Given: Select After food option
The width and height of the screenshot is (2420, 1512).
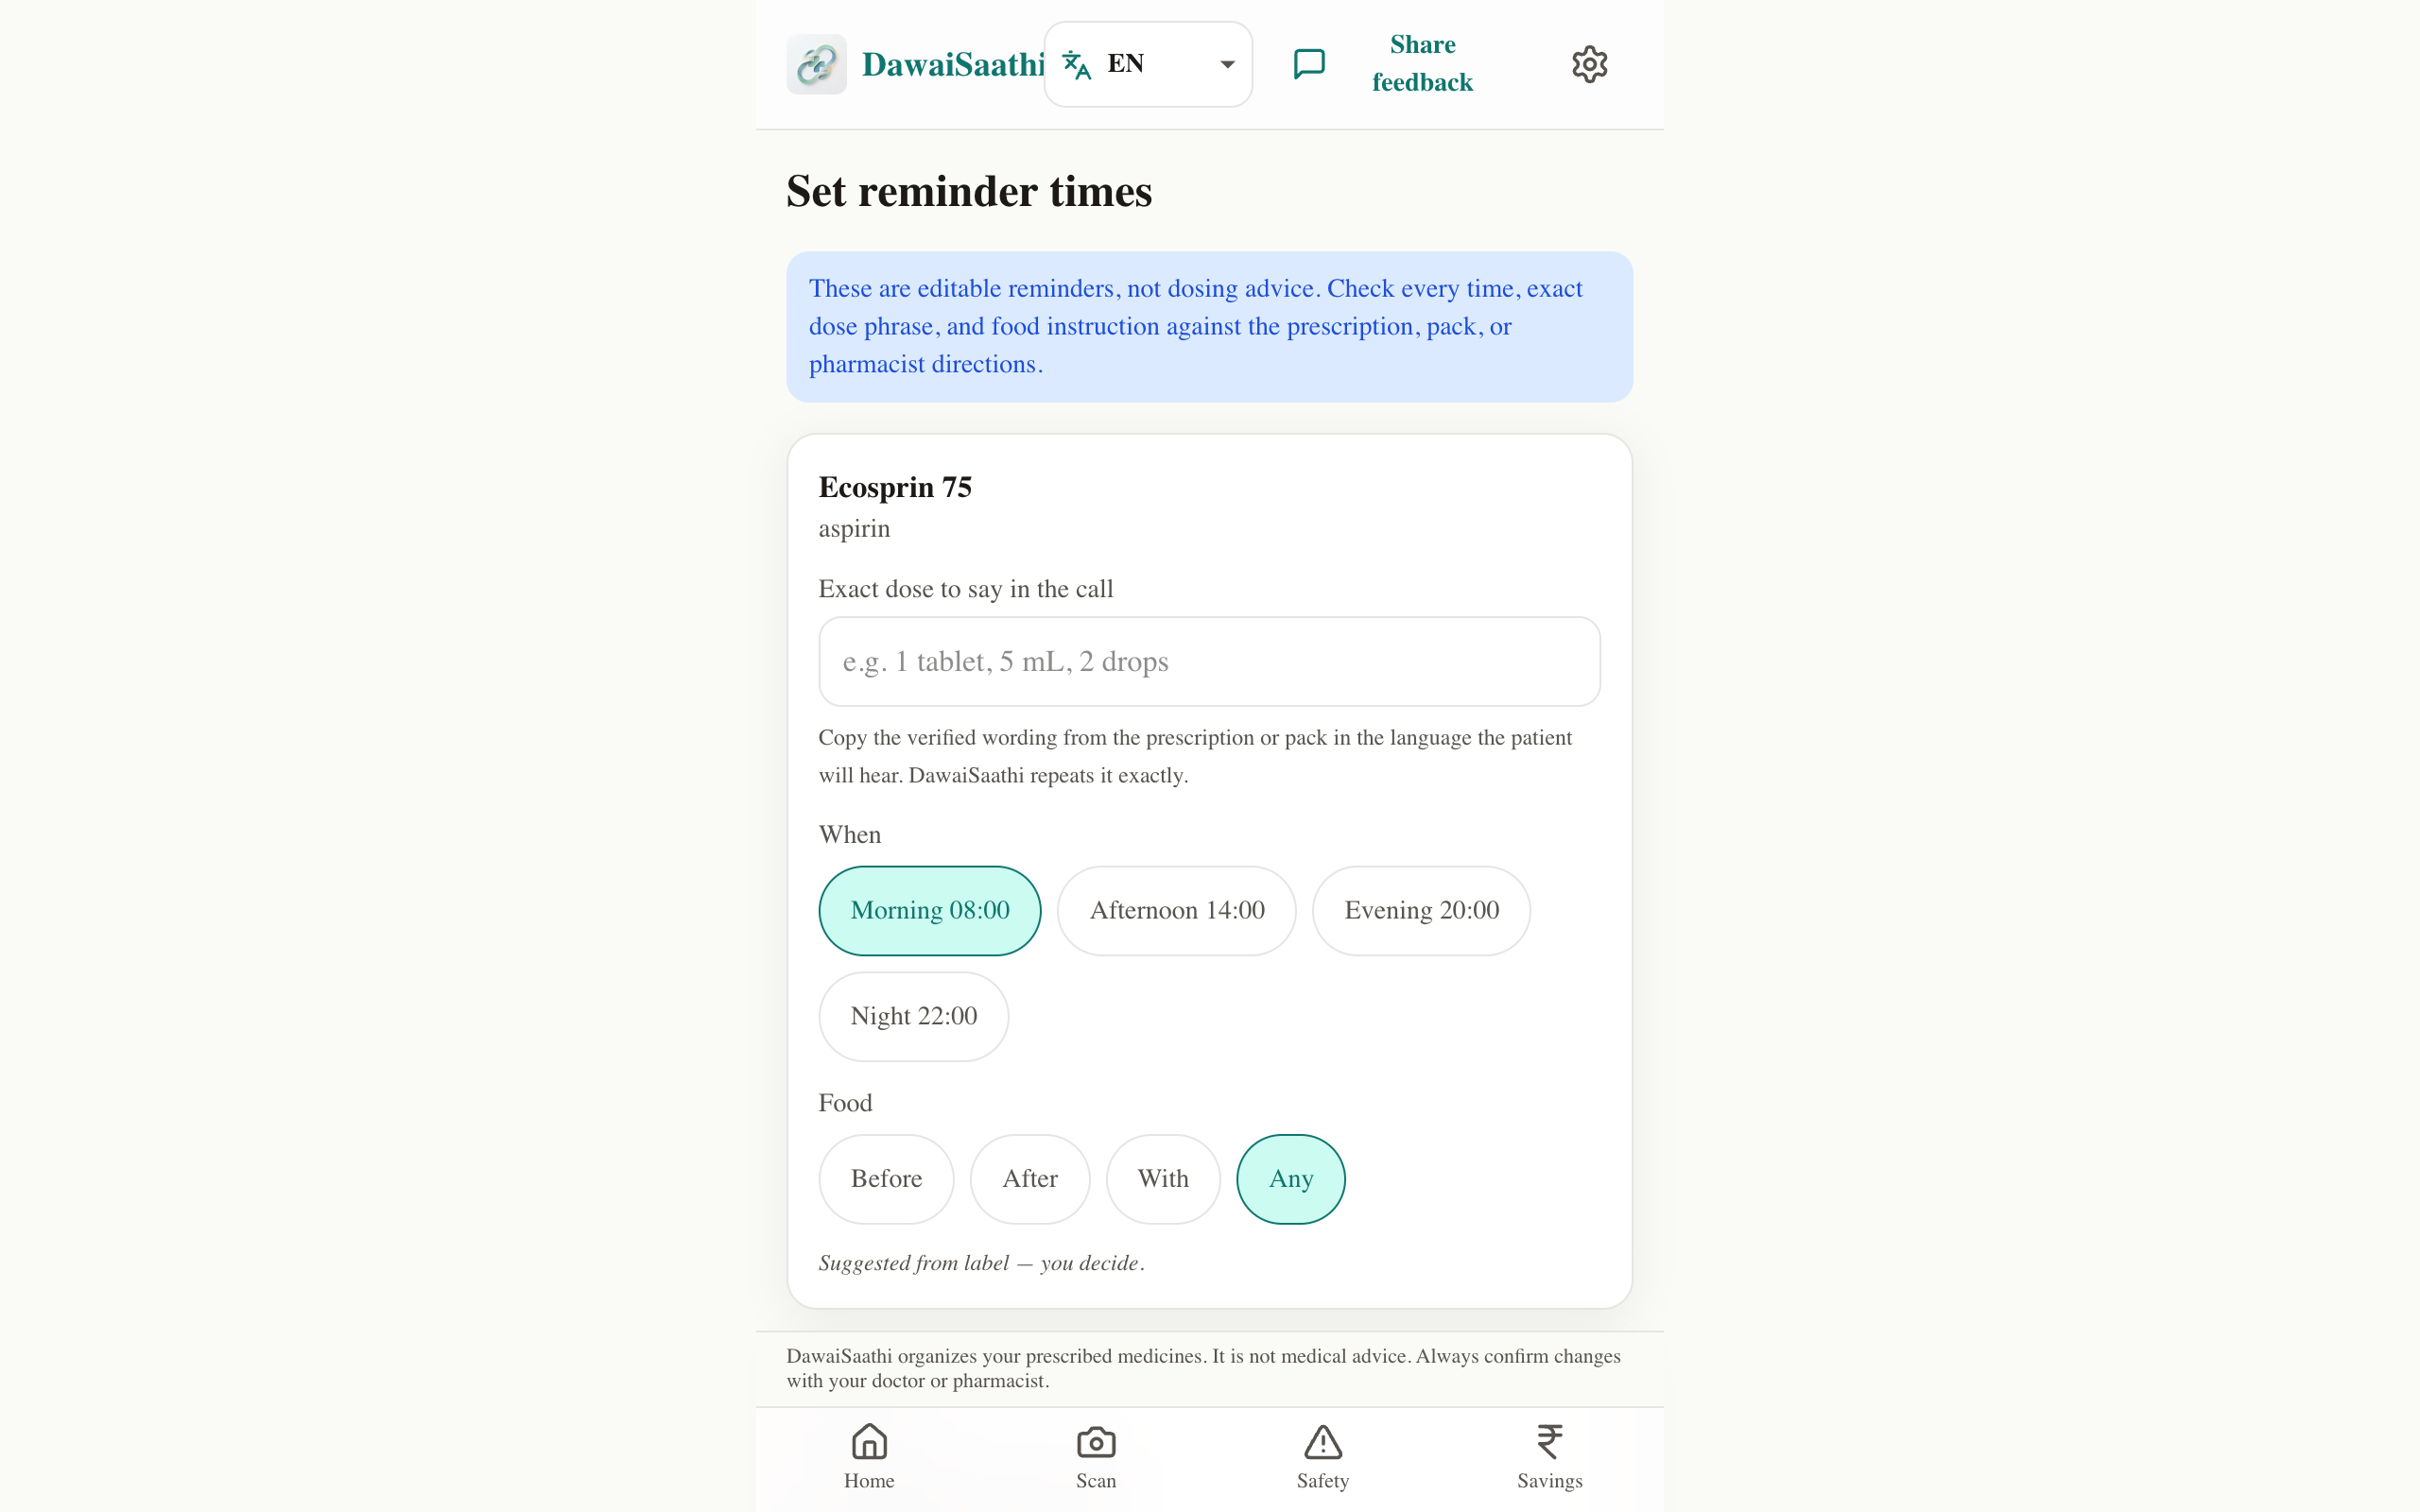Looking at the screenshot, I should [1030, 1179].
